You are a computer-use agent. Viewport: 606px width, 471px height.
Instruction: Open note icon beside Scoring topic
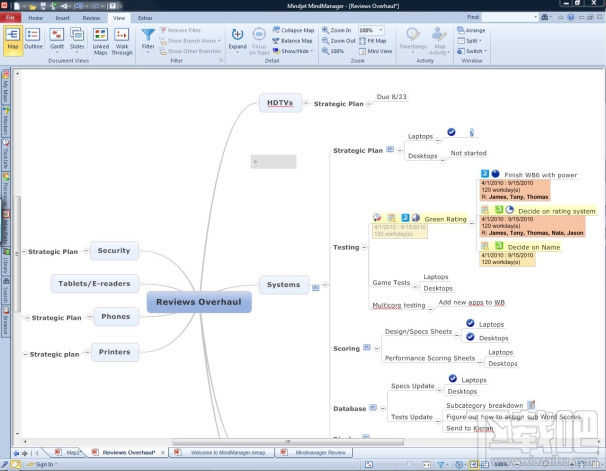coord(367,347)
